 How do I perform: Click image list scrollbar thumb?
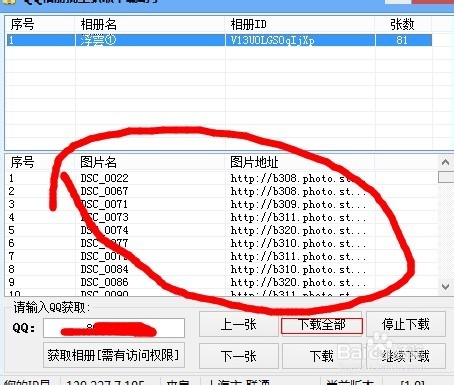pyautogui.click(x=446, y=177)
